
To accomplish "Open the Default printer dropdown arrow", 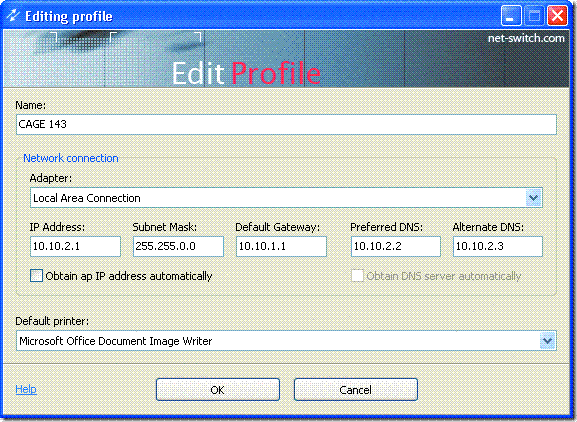I will point(547,341).
